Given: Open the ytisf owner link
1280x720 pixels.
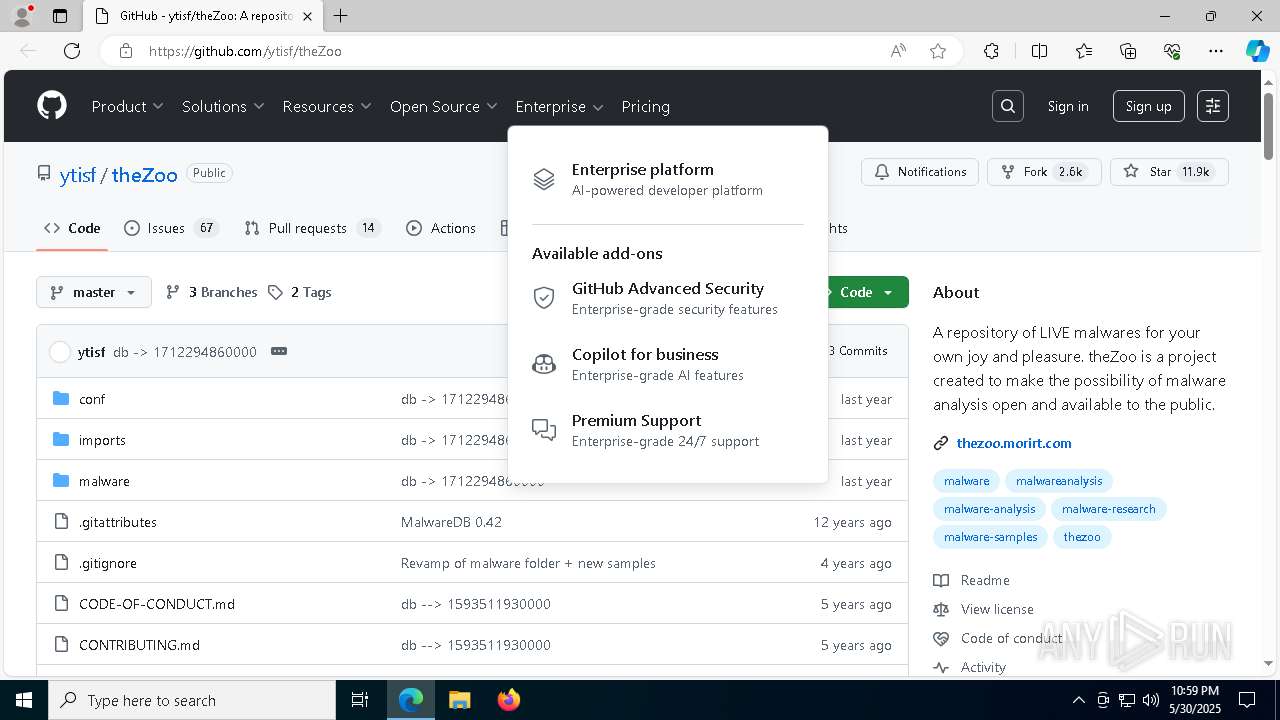Looking at the screenshot, I should pos(78,175).
